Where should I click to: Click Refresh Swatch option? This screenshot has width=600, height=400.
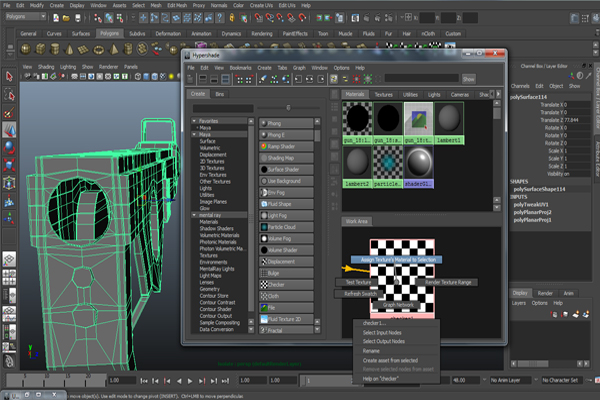pos(360,294)
